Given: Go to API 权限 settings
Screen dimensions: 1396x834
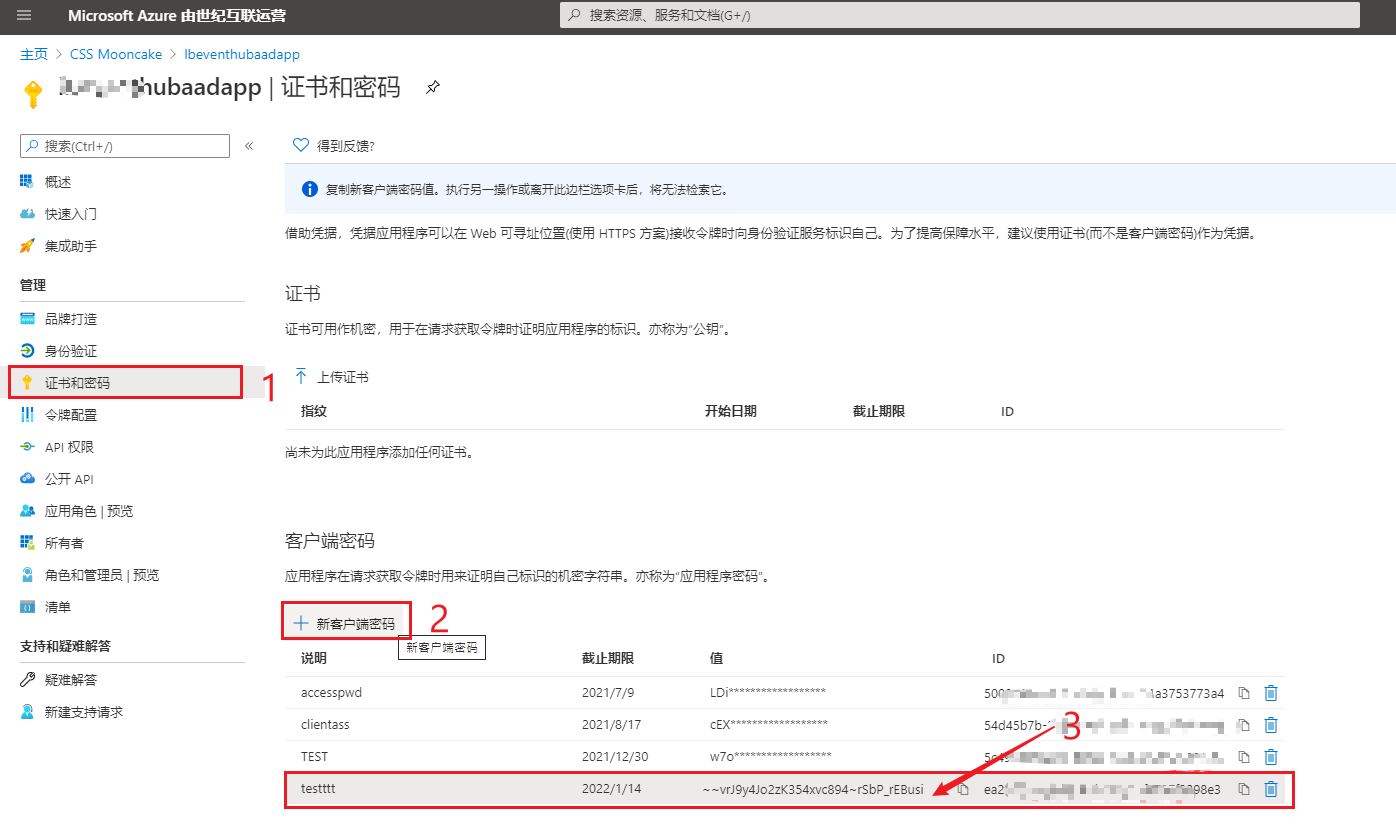Looking at the screenshot, I should [x=69, y=447].
